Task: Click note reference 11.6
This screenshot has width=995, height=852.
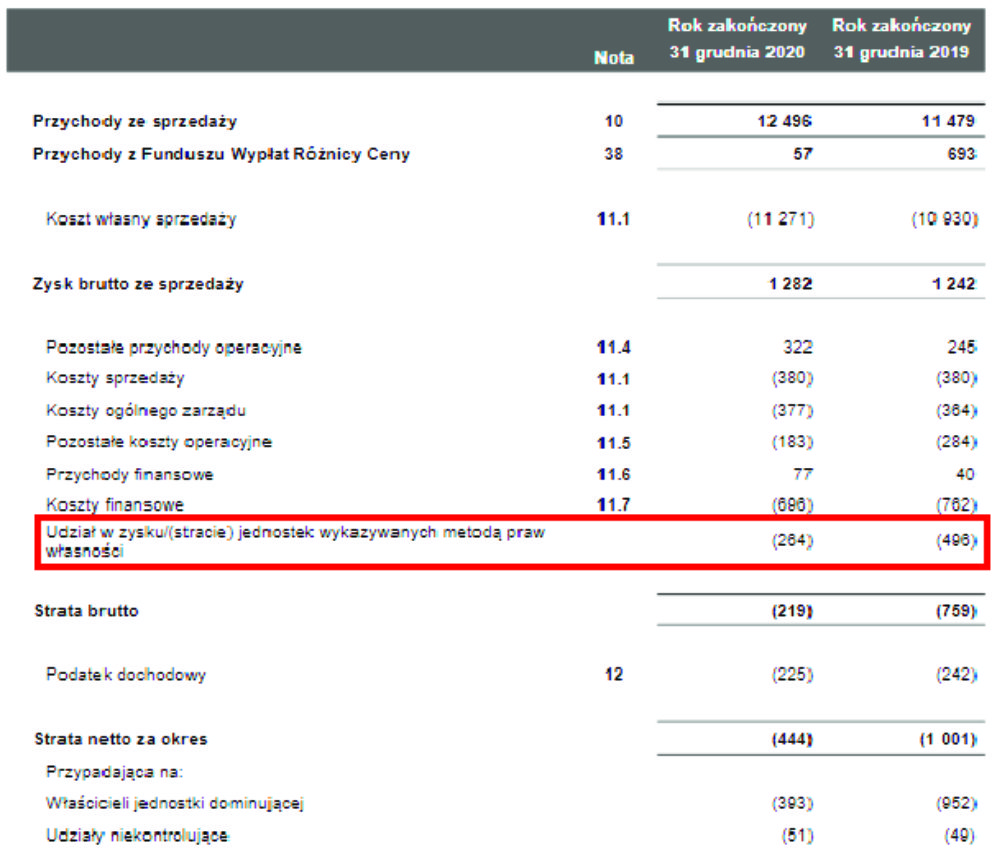Action: coord(614,475)
